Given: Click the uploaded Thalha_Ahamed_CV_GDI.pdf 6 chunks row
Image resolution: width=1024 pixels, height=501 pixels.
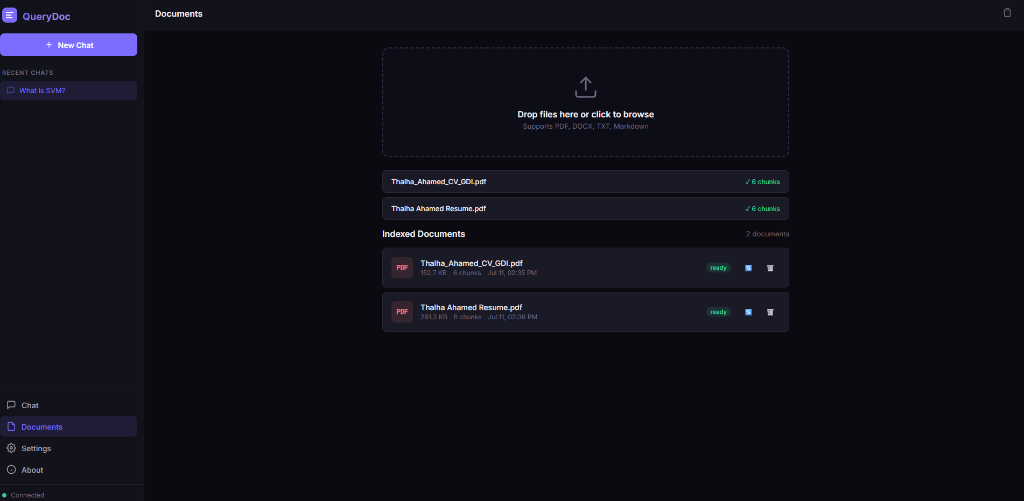Looking at the screenshot, I should point(585,182).
